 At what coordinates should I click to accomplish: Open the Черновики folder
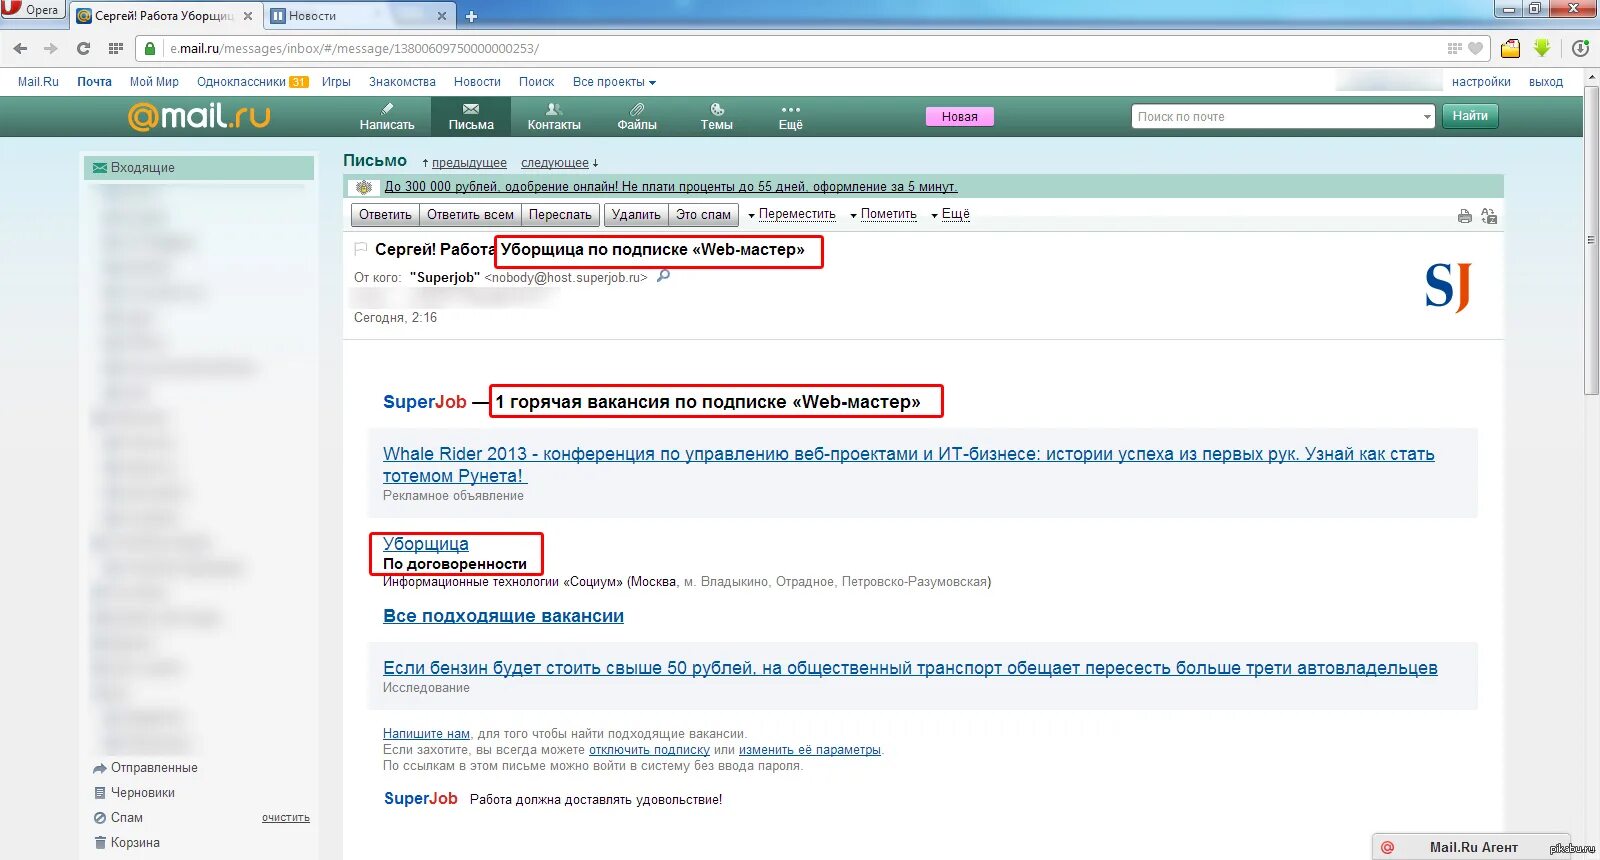click(142, 793)
